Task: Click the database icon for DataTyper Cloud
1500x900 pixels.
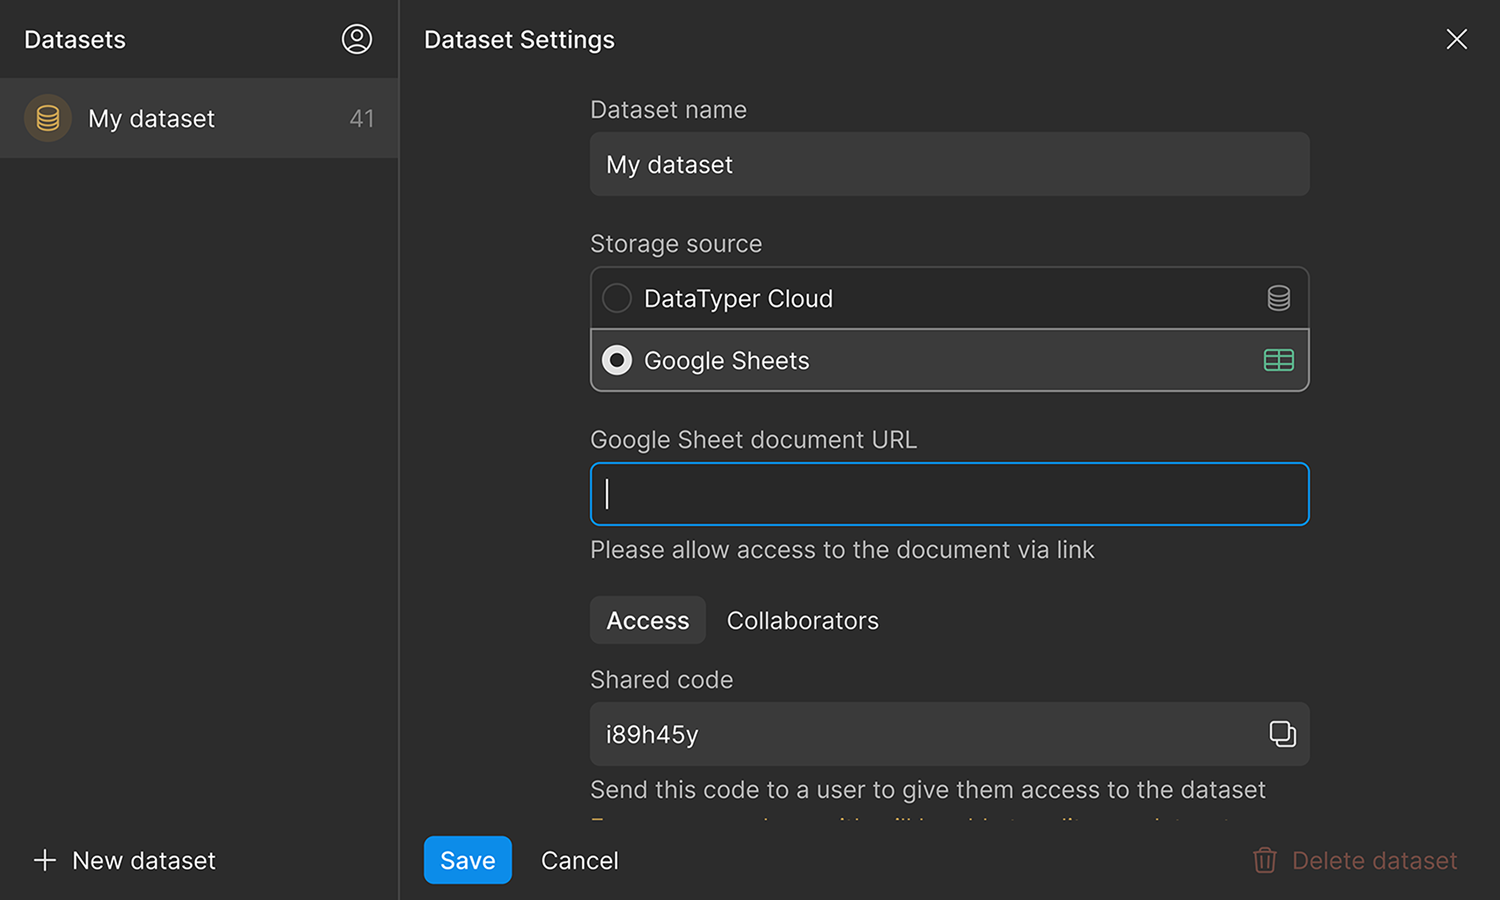Action: (x=1278, y=297)
